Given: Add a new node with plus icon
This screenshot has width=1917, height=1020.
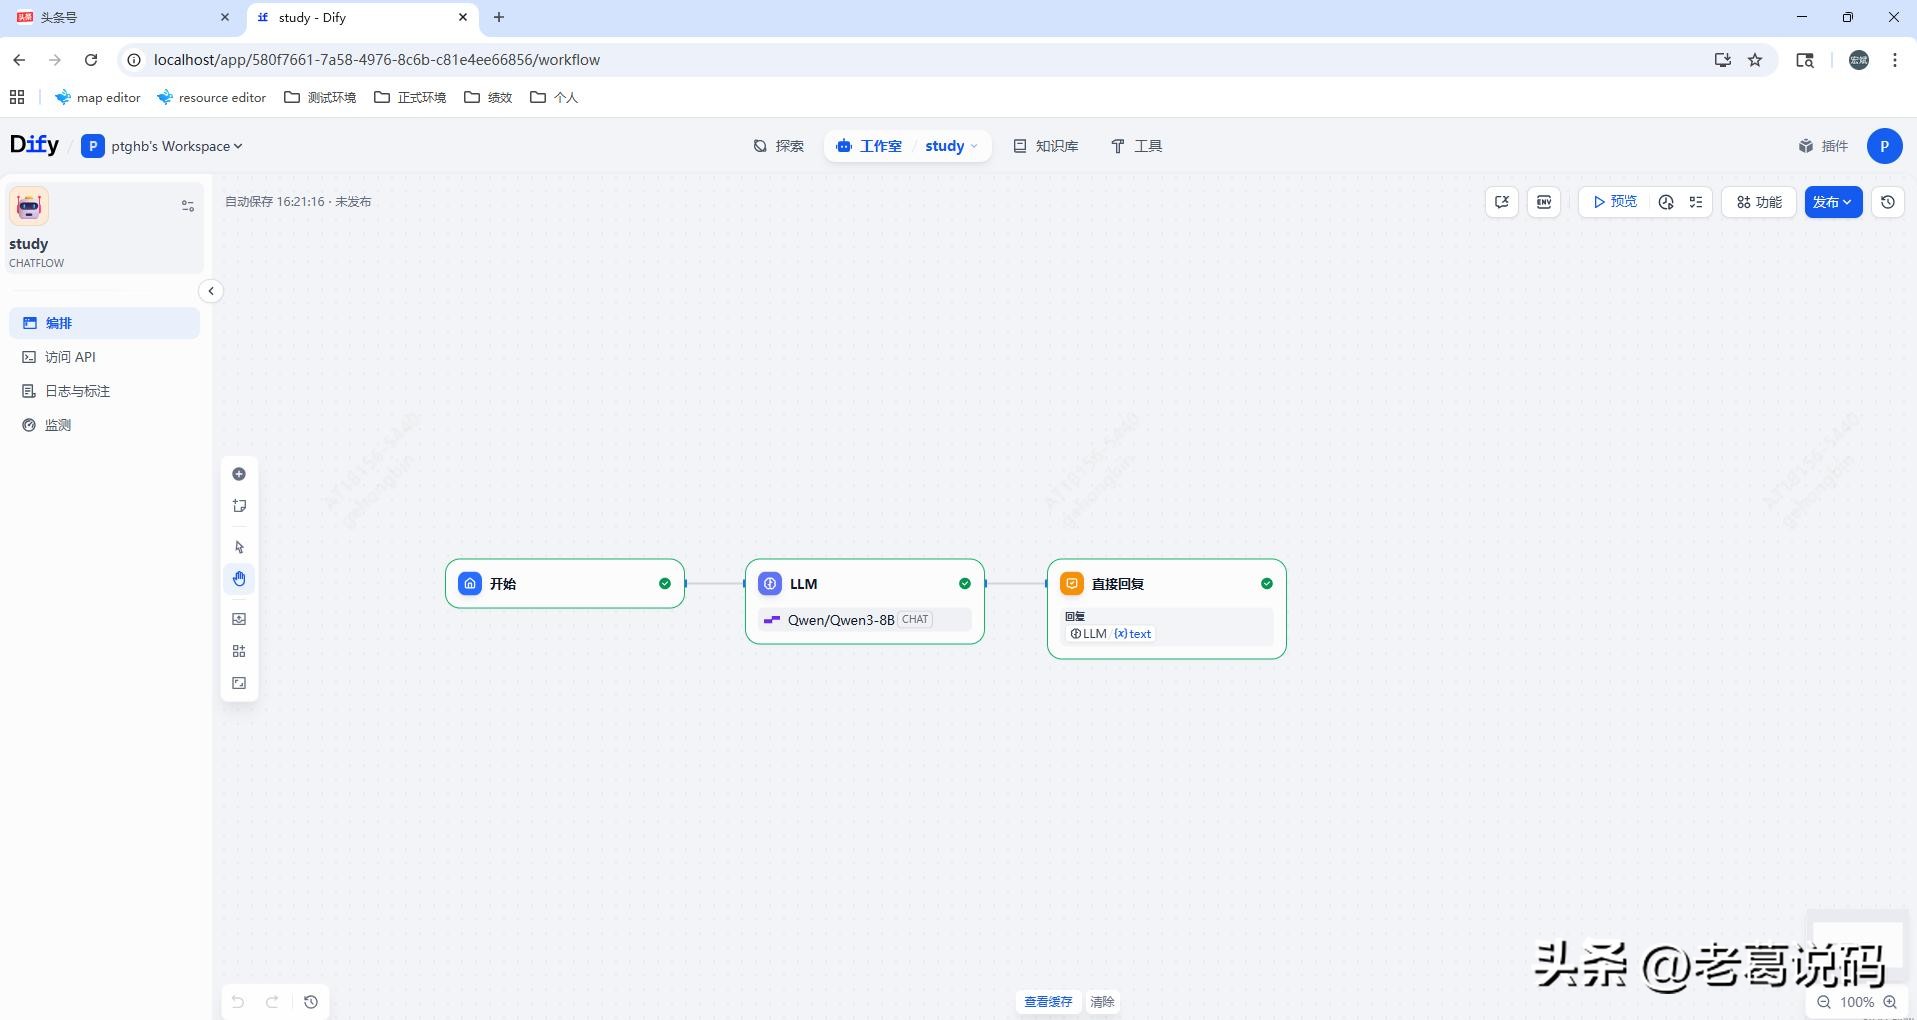Looking at the screenshot, I should [239, 474].
